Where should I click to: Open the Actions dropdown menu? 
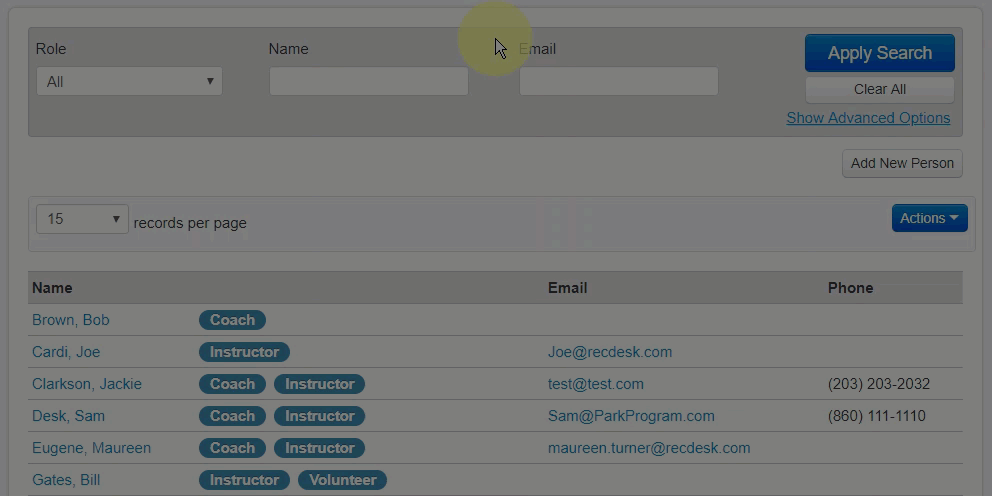[x=929, y=218]
